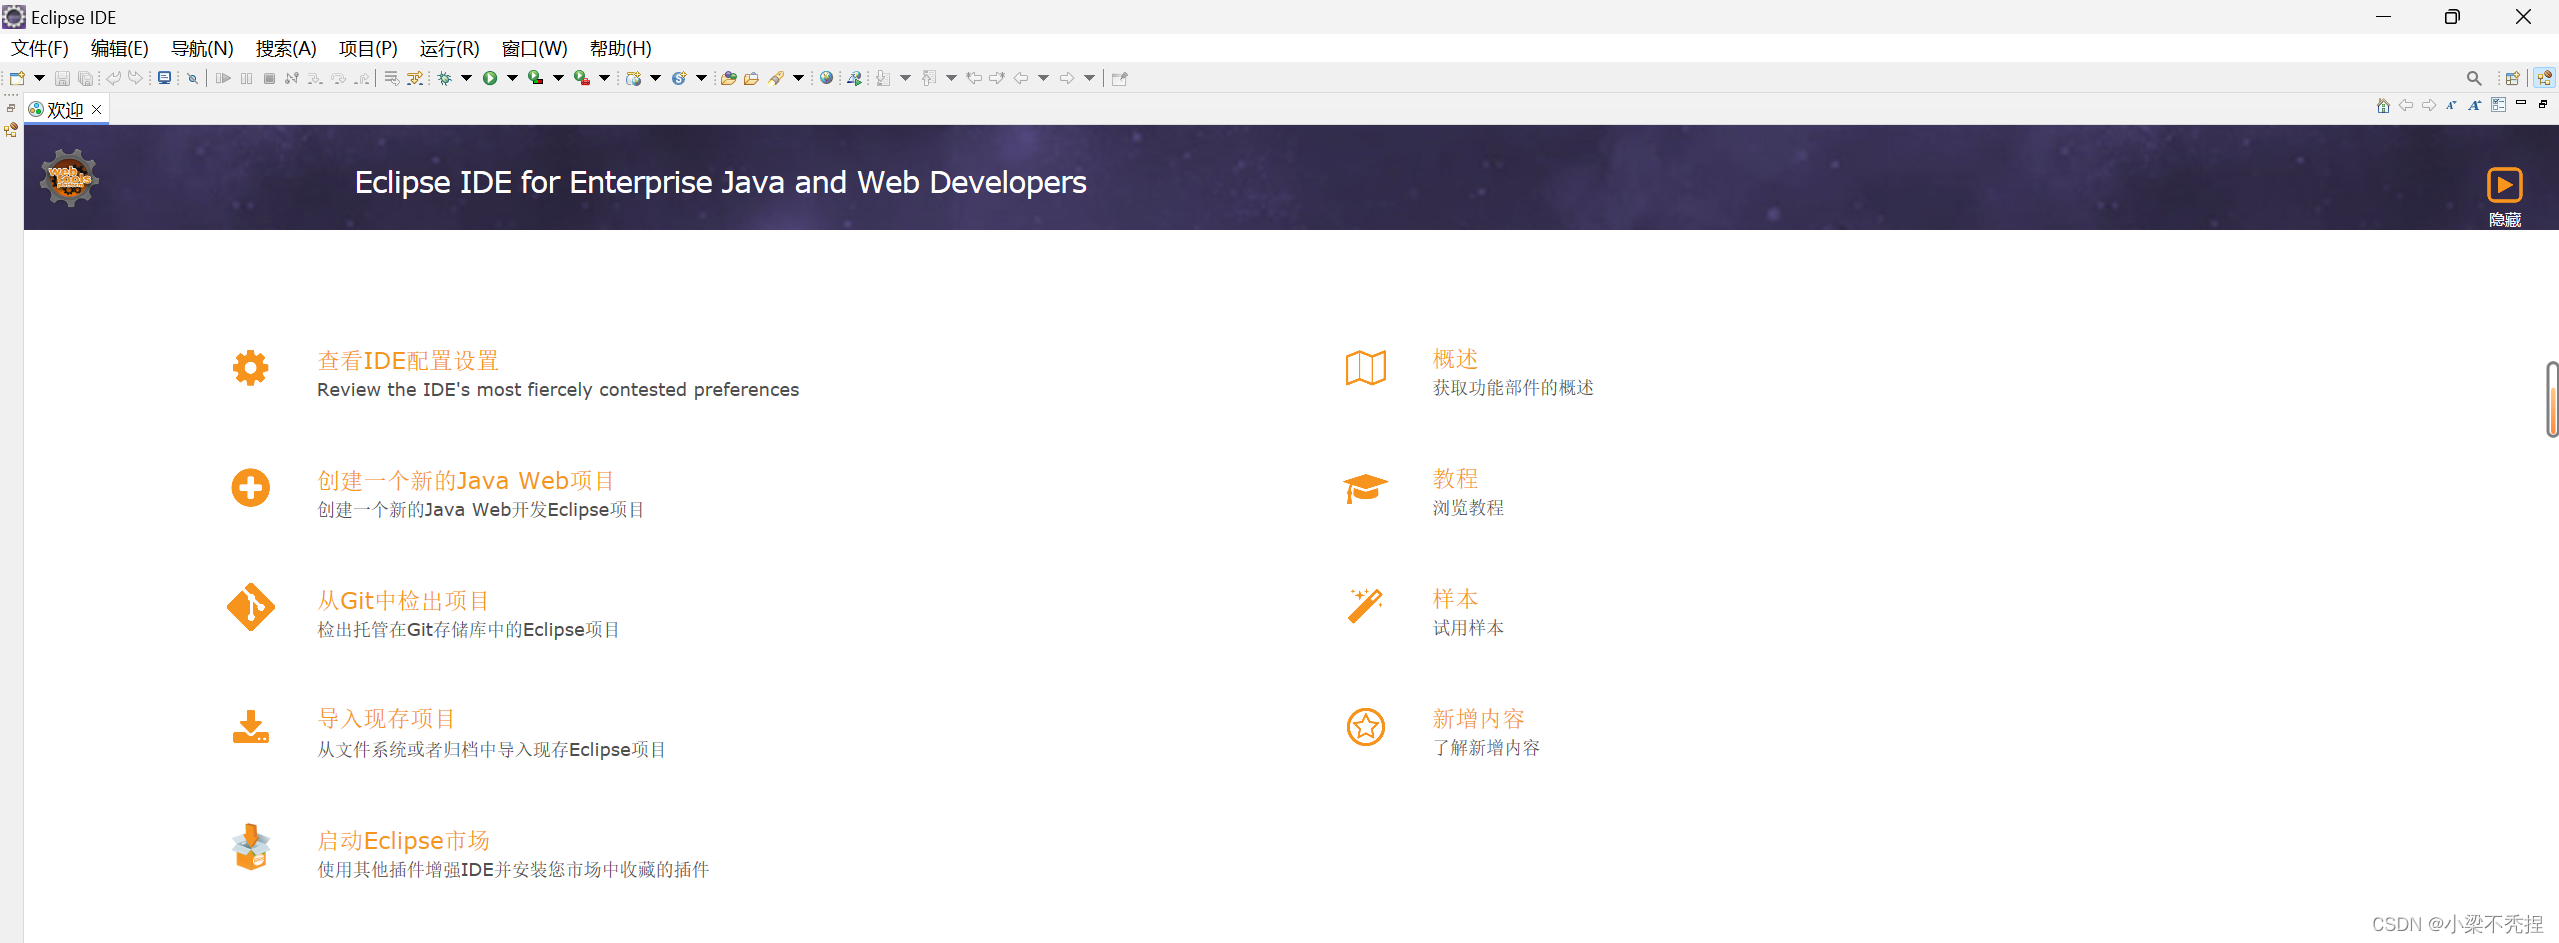Click the Git checkout diamond icon
Viewport: 2559px width, 943px height.
point(250,607)
